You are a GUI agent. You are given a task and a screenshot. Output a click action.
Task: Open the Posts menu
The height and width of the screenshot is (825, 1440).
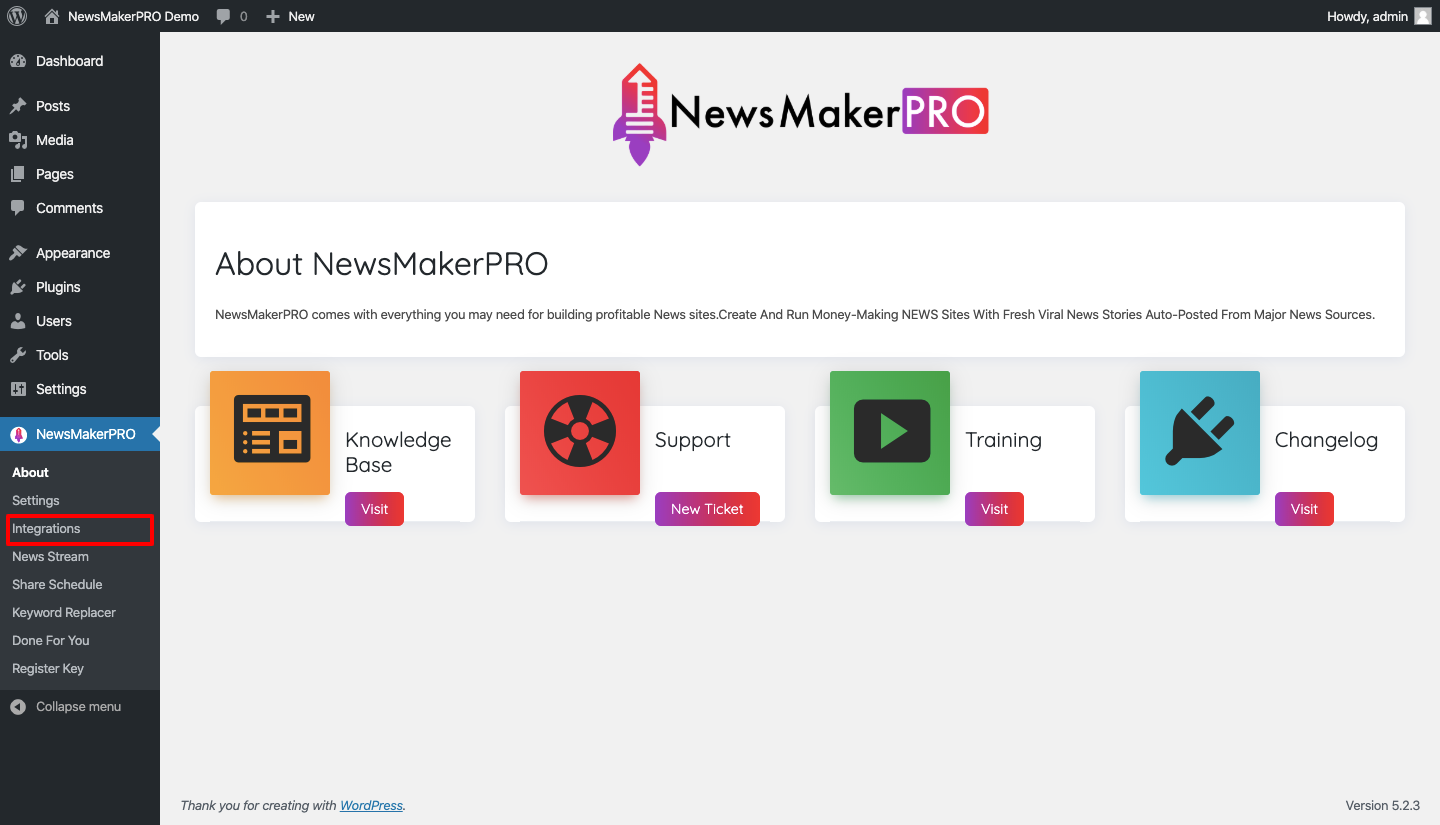[80, 106]
